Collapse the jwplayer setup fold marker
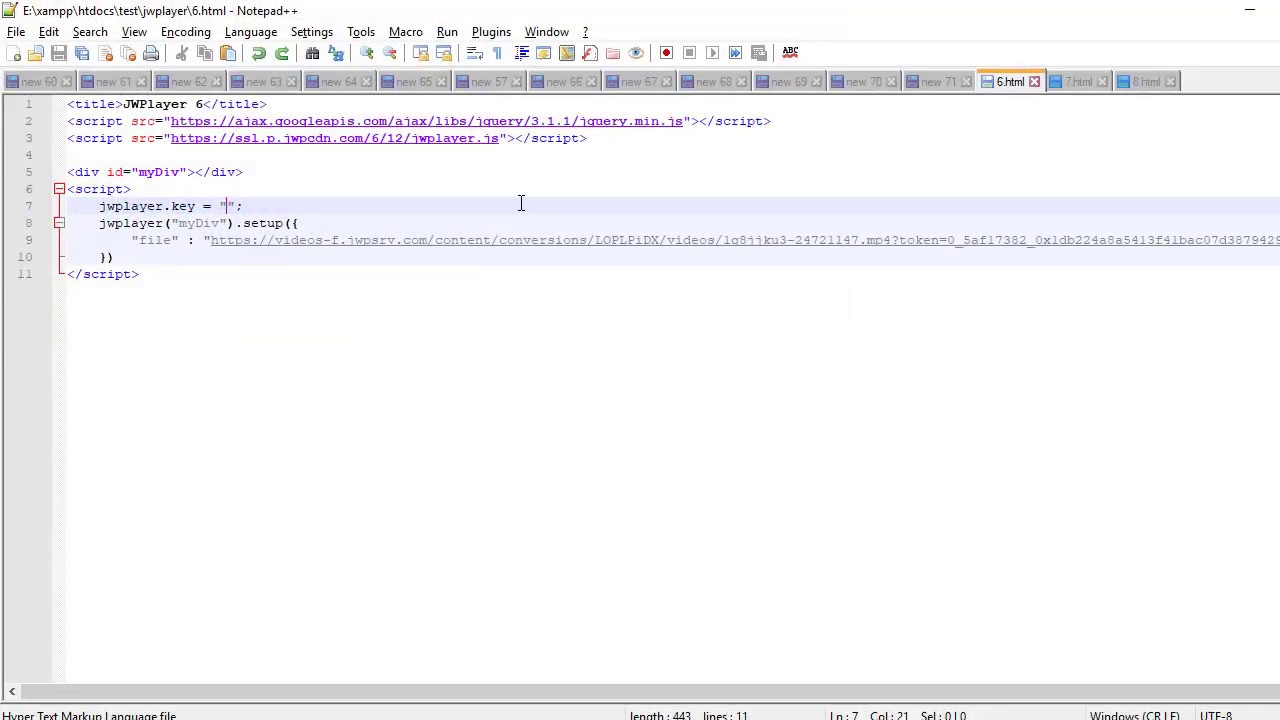The image size is (1280, 720). click(x=59, y=223)
